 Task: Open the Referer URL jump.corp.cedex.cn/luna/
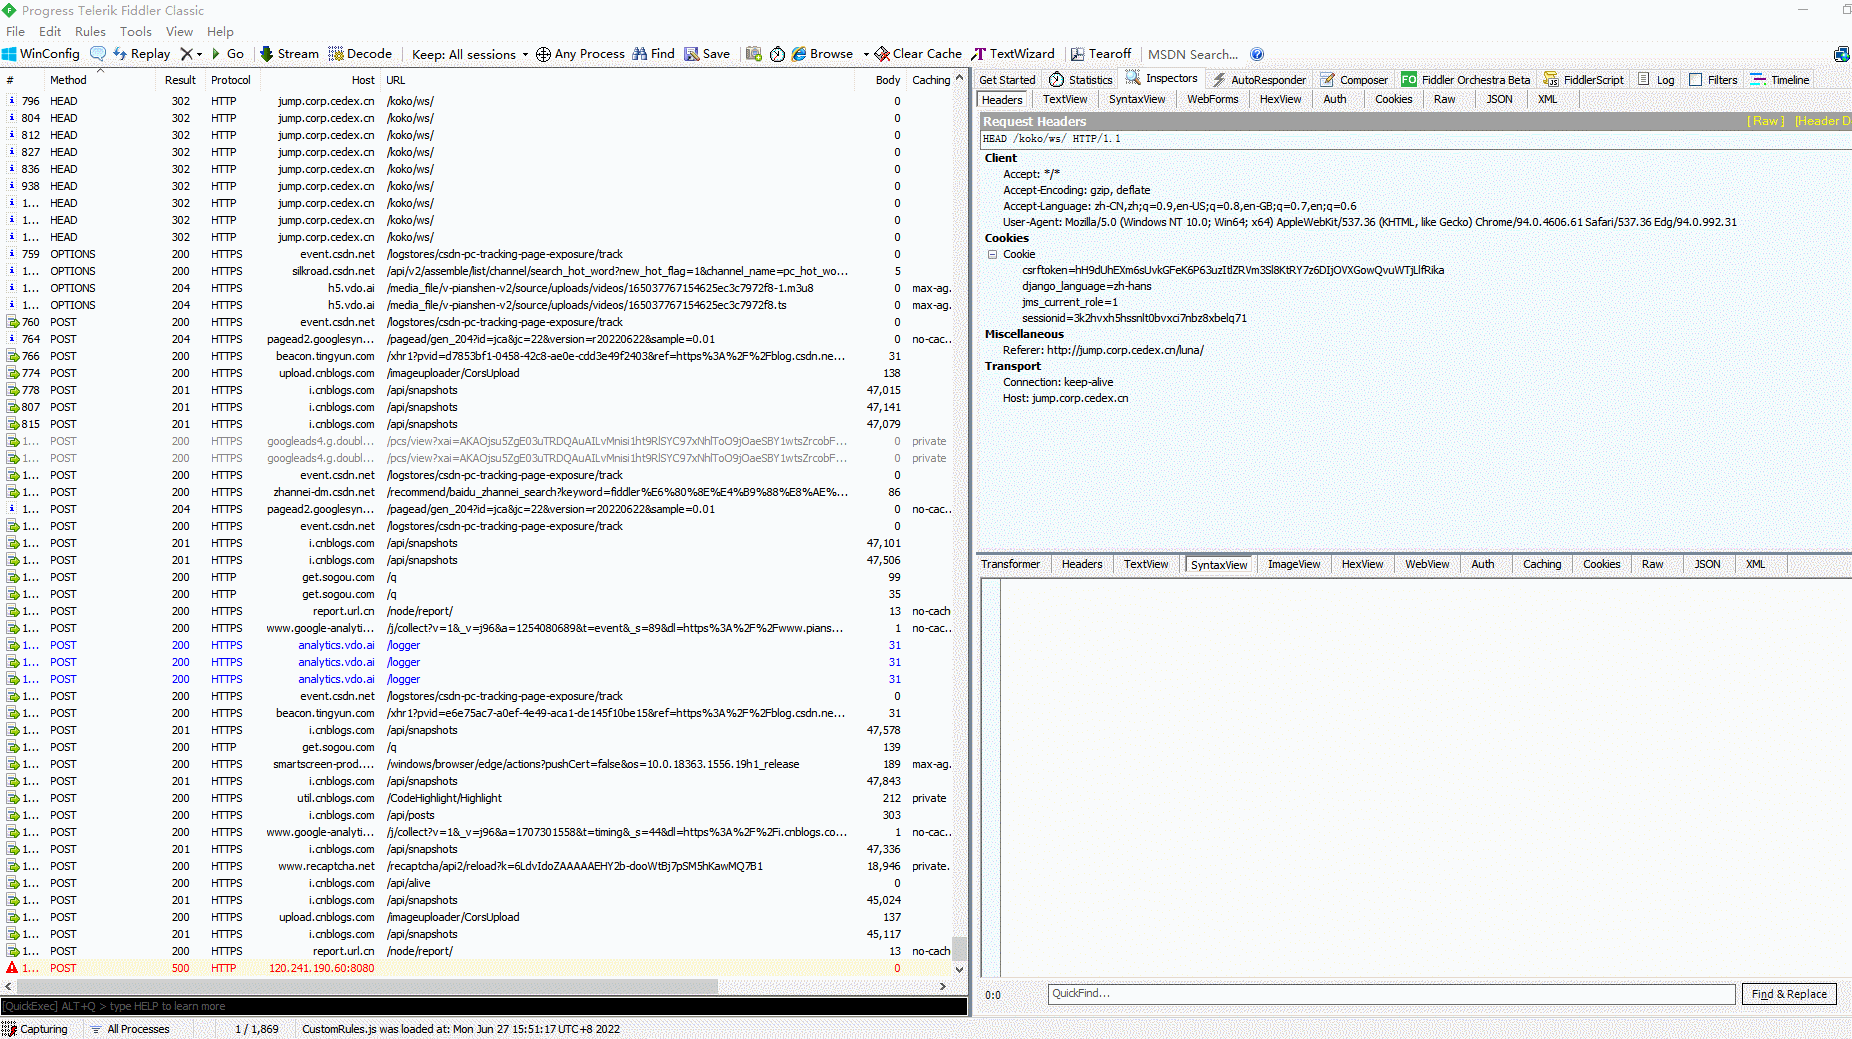click(1125, 350)
